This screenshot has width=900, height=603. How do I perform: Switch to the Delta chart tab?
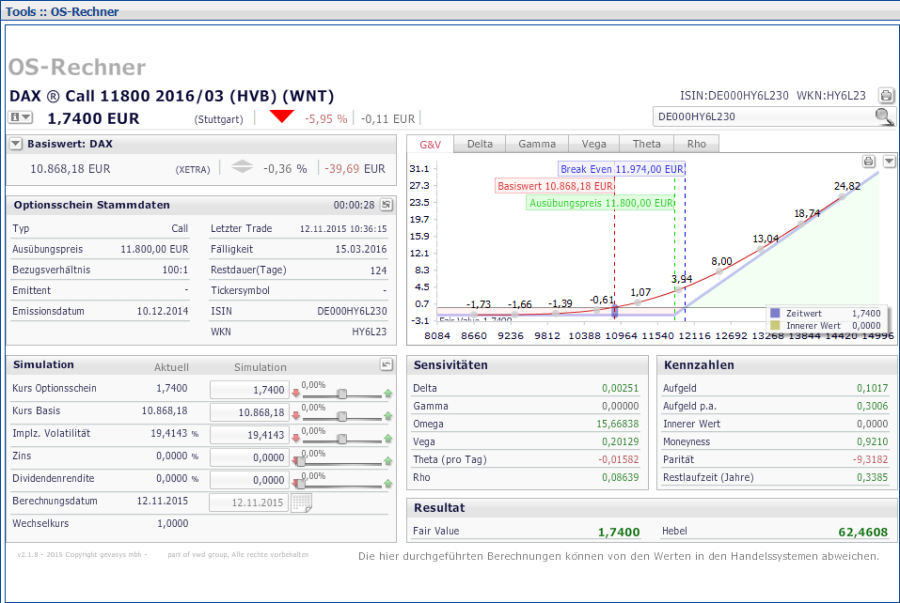(480, 144)
